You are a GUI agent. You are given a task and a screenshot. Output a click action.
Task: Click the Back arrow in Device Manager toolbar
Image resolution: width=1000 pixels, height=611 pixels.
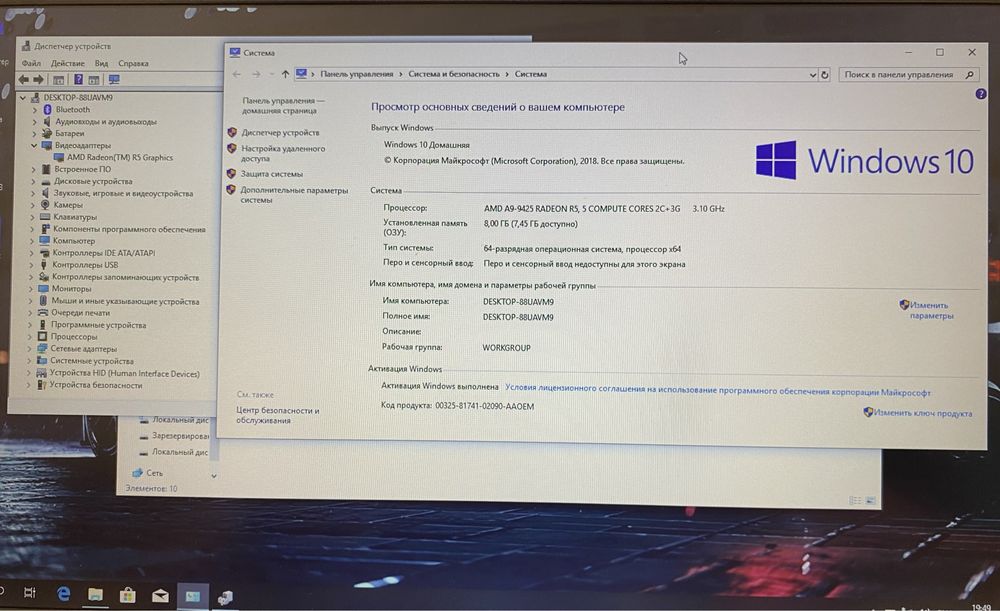click(24, 80)
